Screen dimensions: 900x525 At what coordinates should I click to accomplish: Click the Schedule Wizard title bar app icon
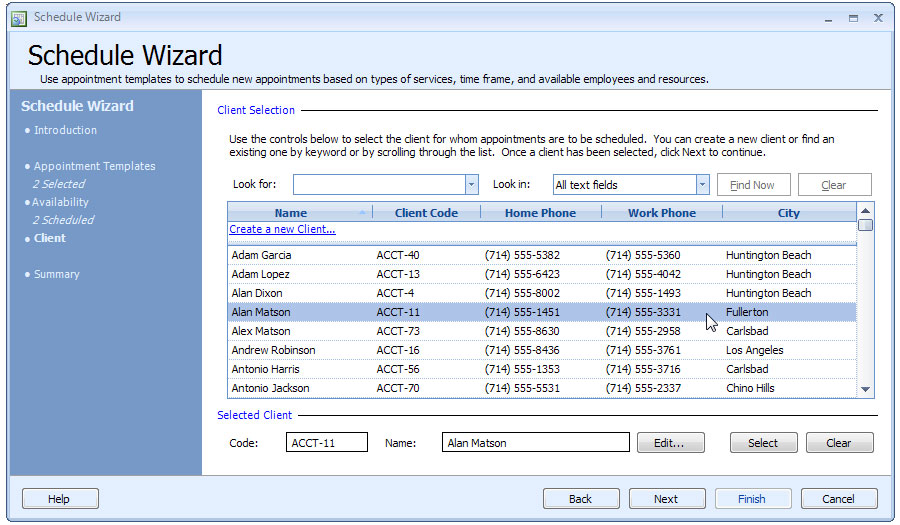point(19,18)
